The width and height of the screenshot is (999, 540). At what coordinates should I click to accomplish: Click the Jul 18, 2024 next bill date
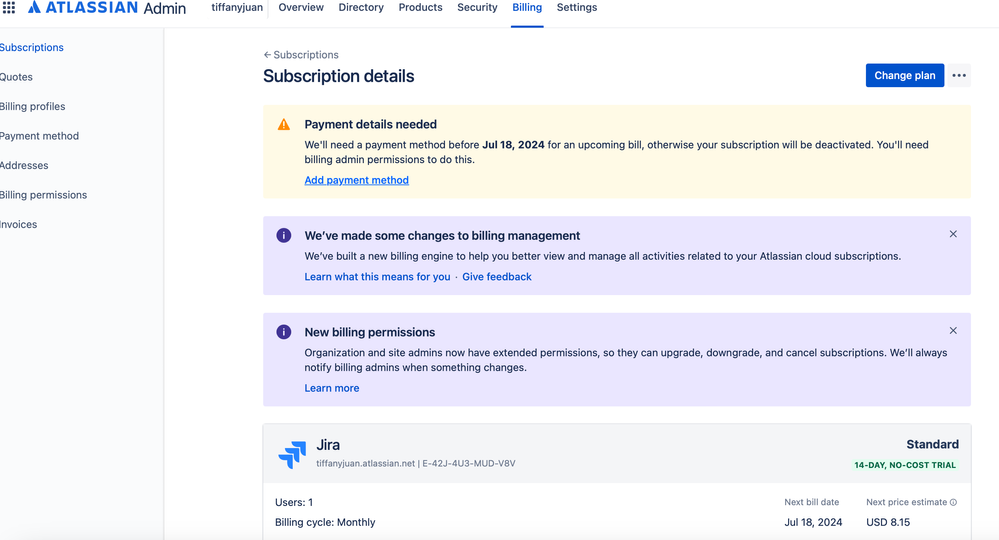(813, 522)
